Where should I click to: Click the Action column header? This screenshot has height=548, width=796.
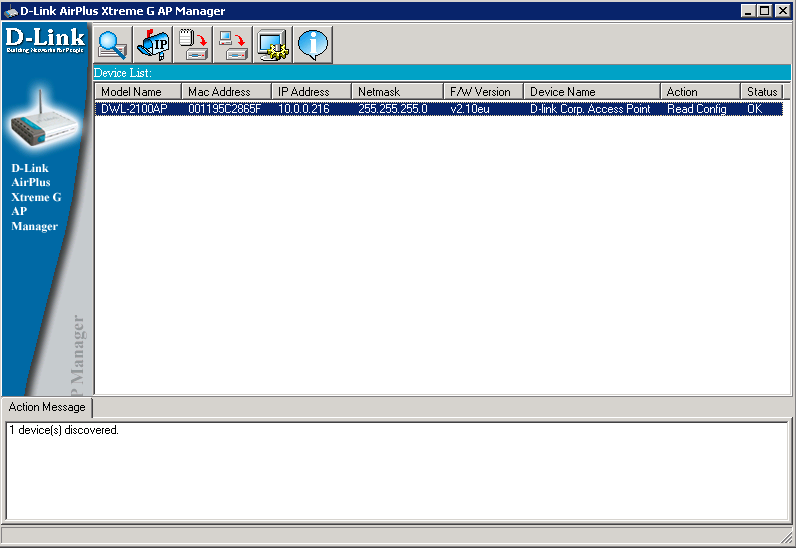(701, 92)
